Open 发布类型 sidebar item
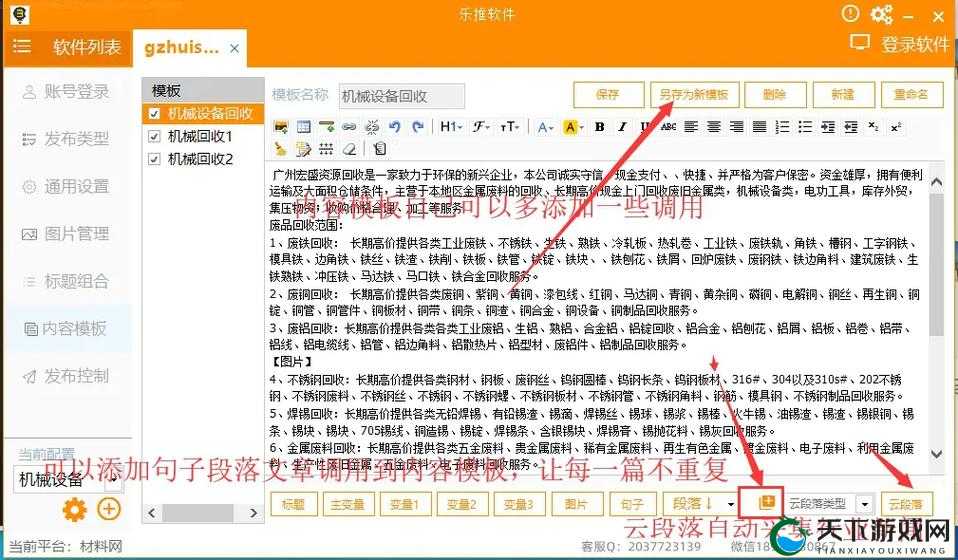Screen dimensions: 958x560 point(66,139)
